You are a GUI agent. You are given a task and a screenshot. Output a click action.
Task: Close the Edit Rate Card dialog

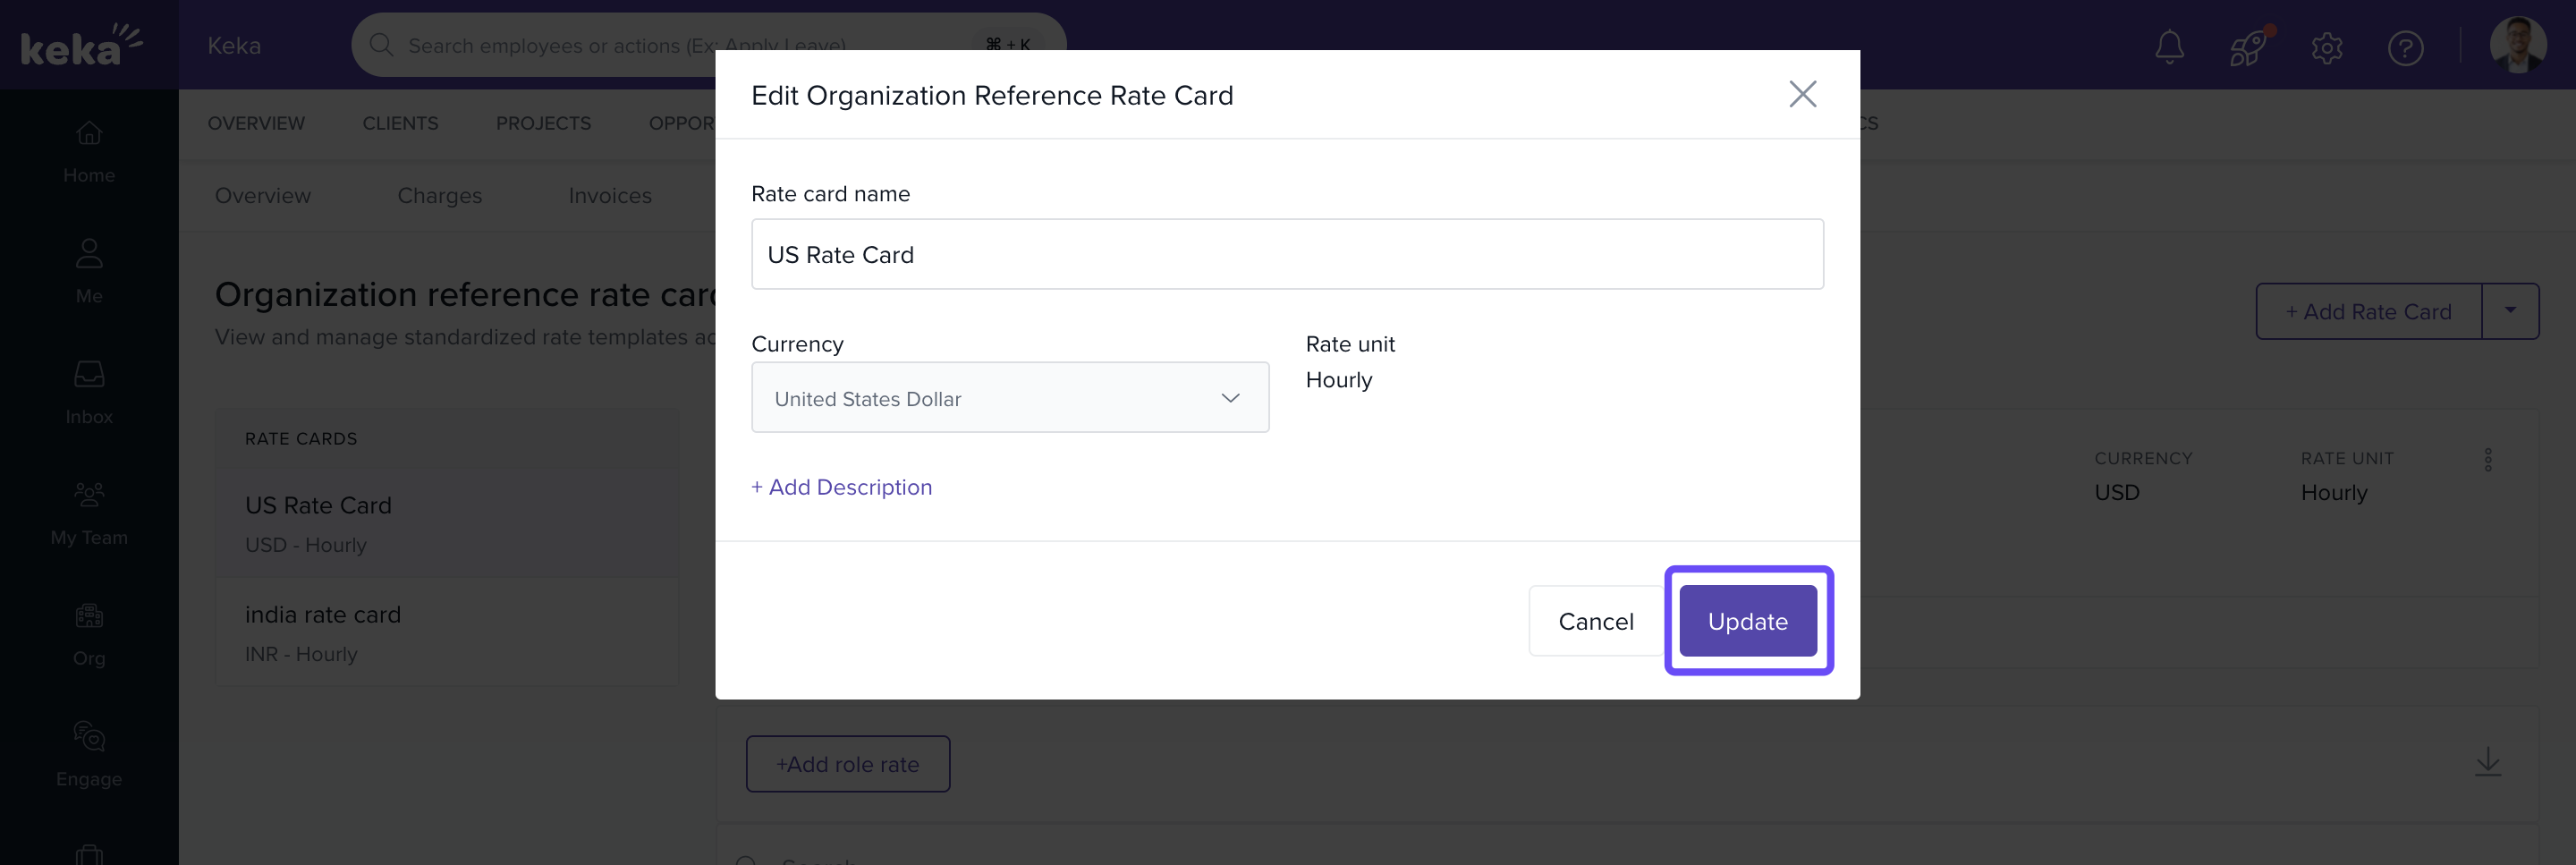(x=1801, y=94)
